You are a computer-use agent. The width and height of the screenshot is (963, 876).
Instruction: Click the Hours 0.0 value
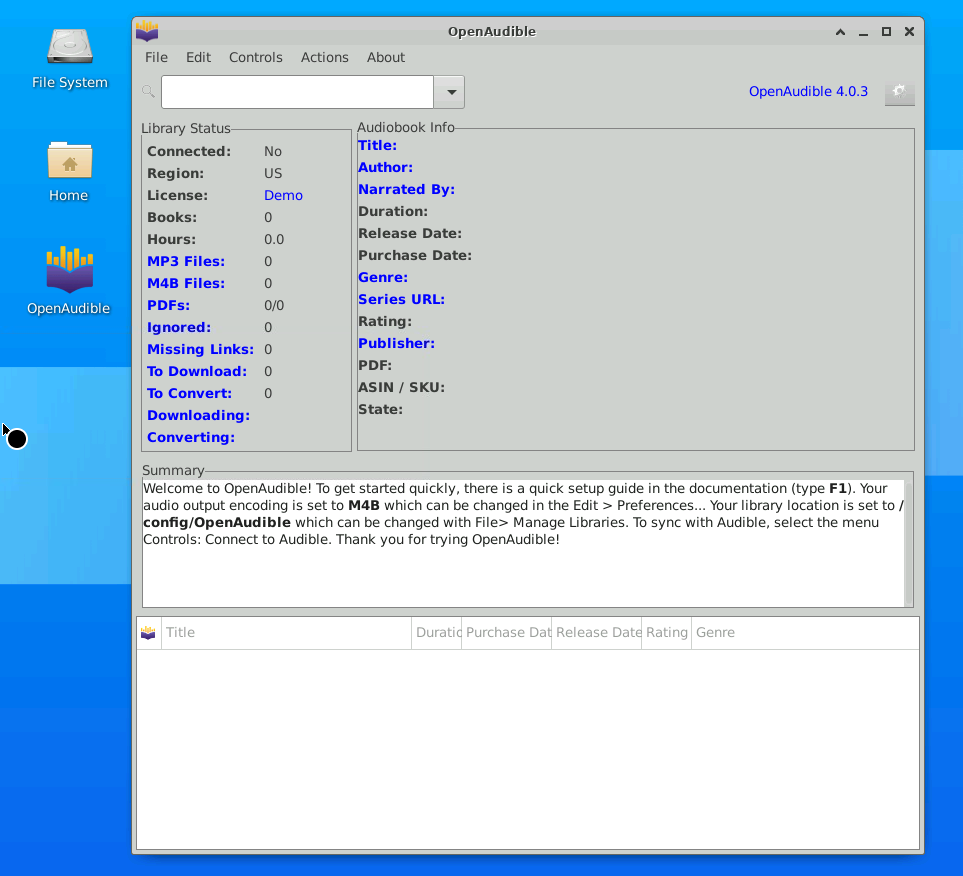pos(274,240)
